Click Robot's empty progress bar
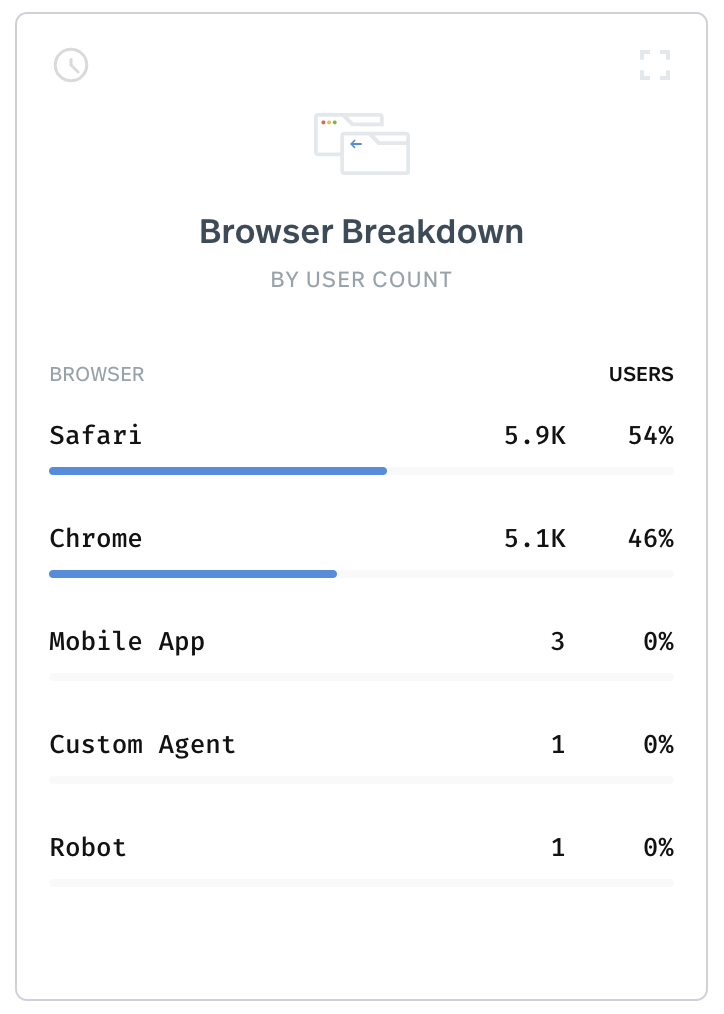The width and height of the screenshot is (724, 1014). (x=361, y=883)
